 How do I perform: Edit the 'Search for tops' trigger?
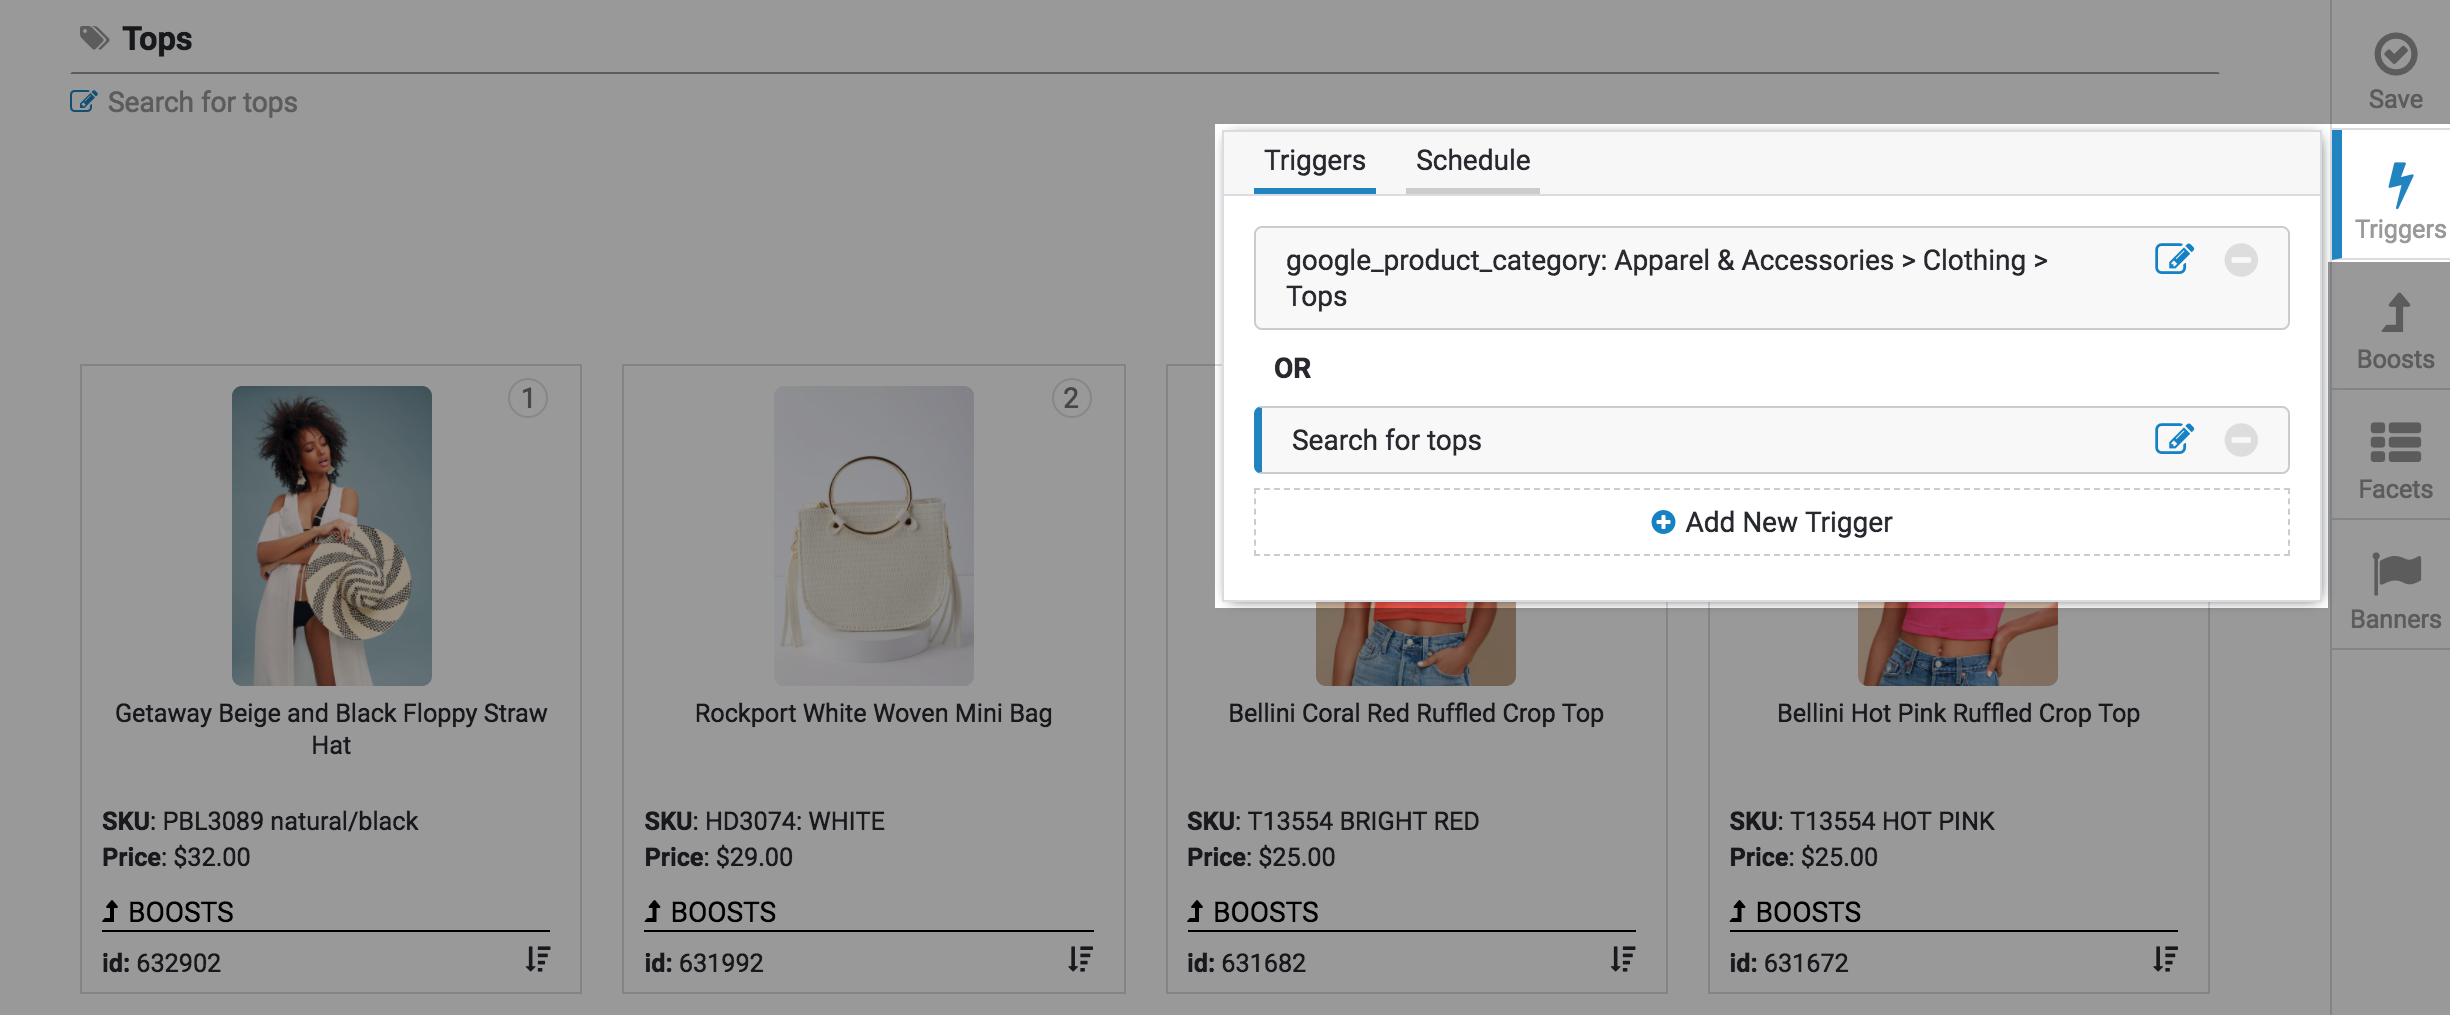click(x=2174, y=439)
